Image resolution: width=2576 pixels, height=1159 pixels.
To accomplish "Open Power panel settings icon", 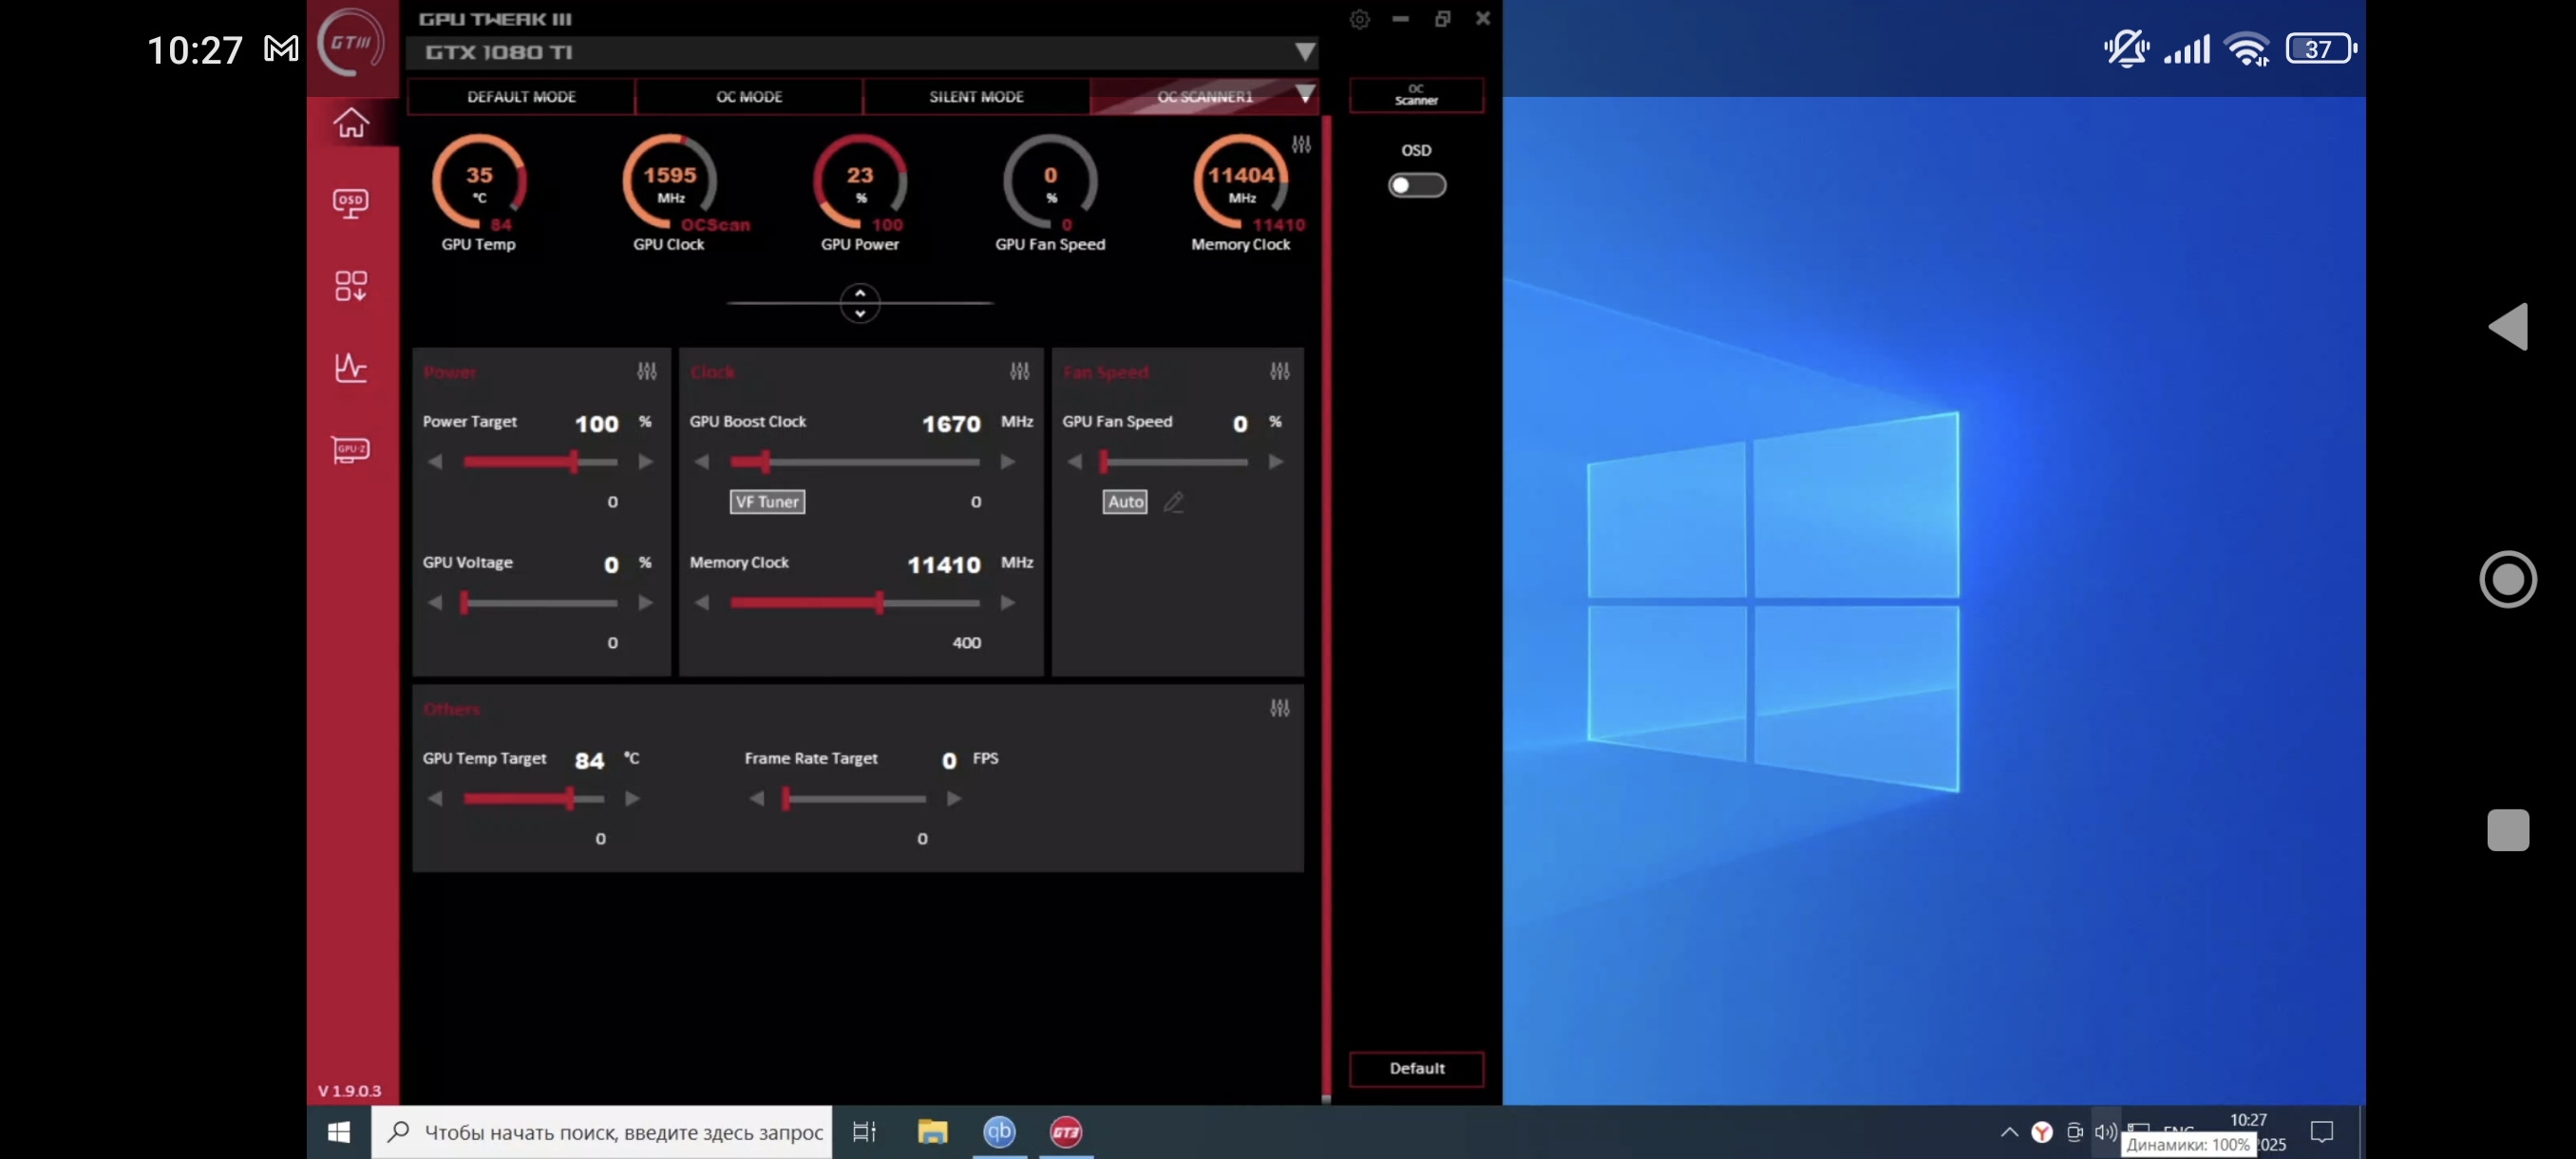I will (x=647, y=371).
